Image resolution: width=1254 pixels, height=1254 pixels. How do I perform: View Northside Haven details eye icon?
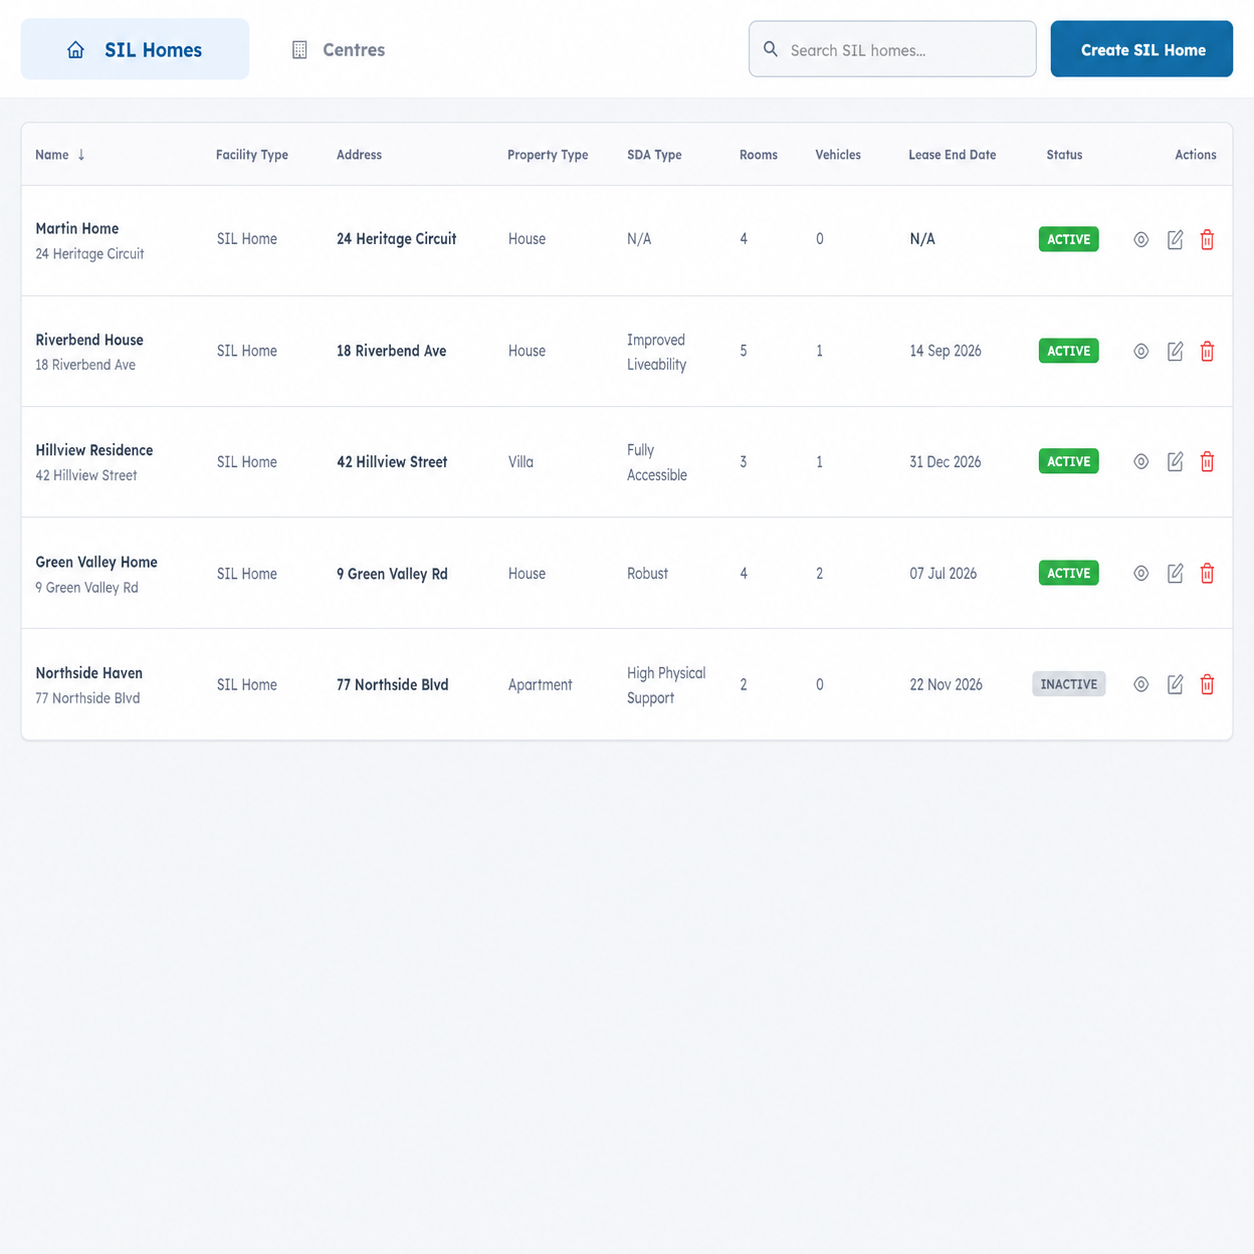coord(1141,685)
